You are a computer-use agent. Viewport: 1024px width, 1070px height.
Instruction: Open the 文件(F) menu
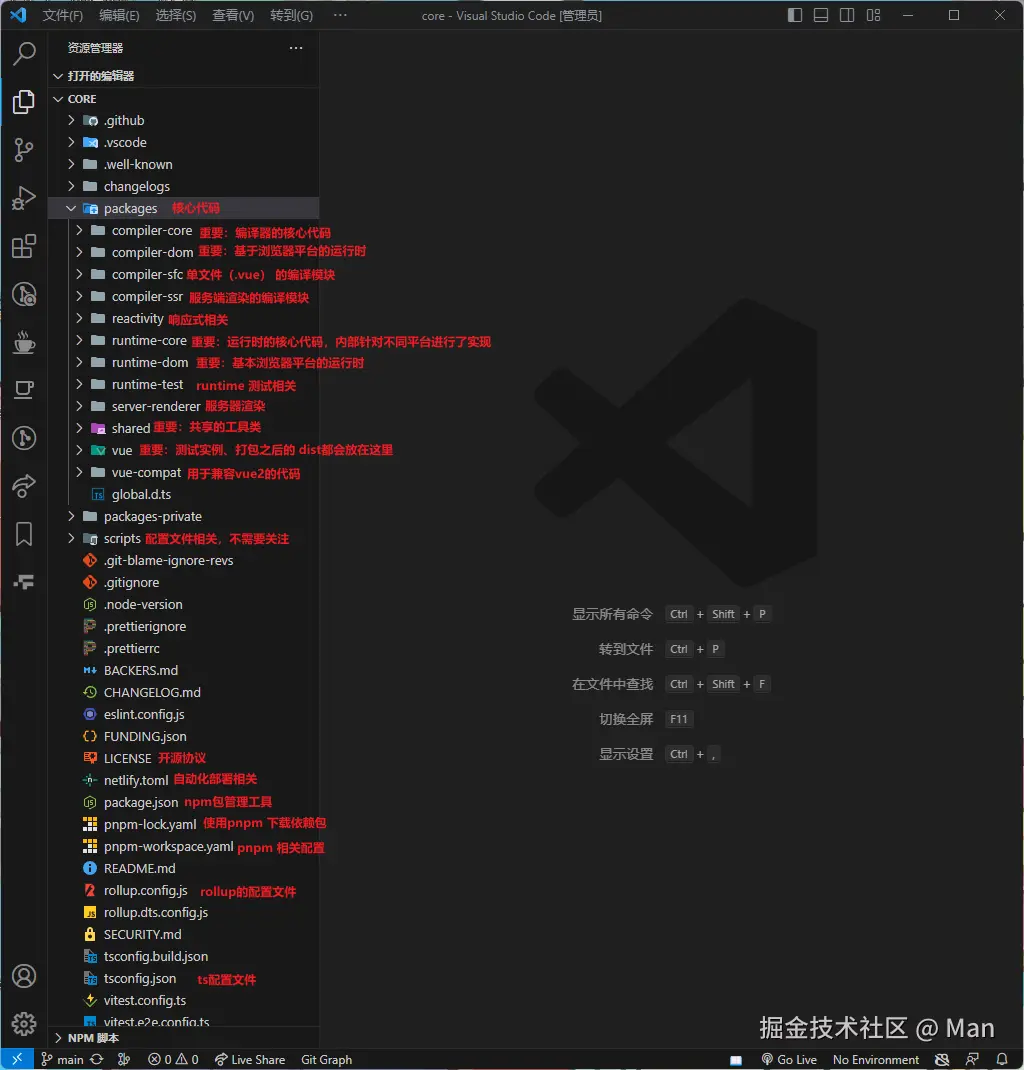pyautogui.click(x=62, y=15)
